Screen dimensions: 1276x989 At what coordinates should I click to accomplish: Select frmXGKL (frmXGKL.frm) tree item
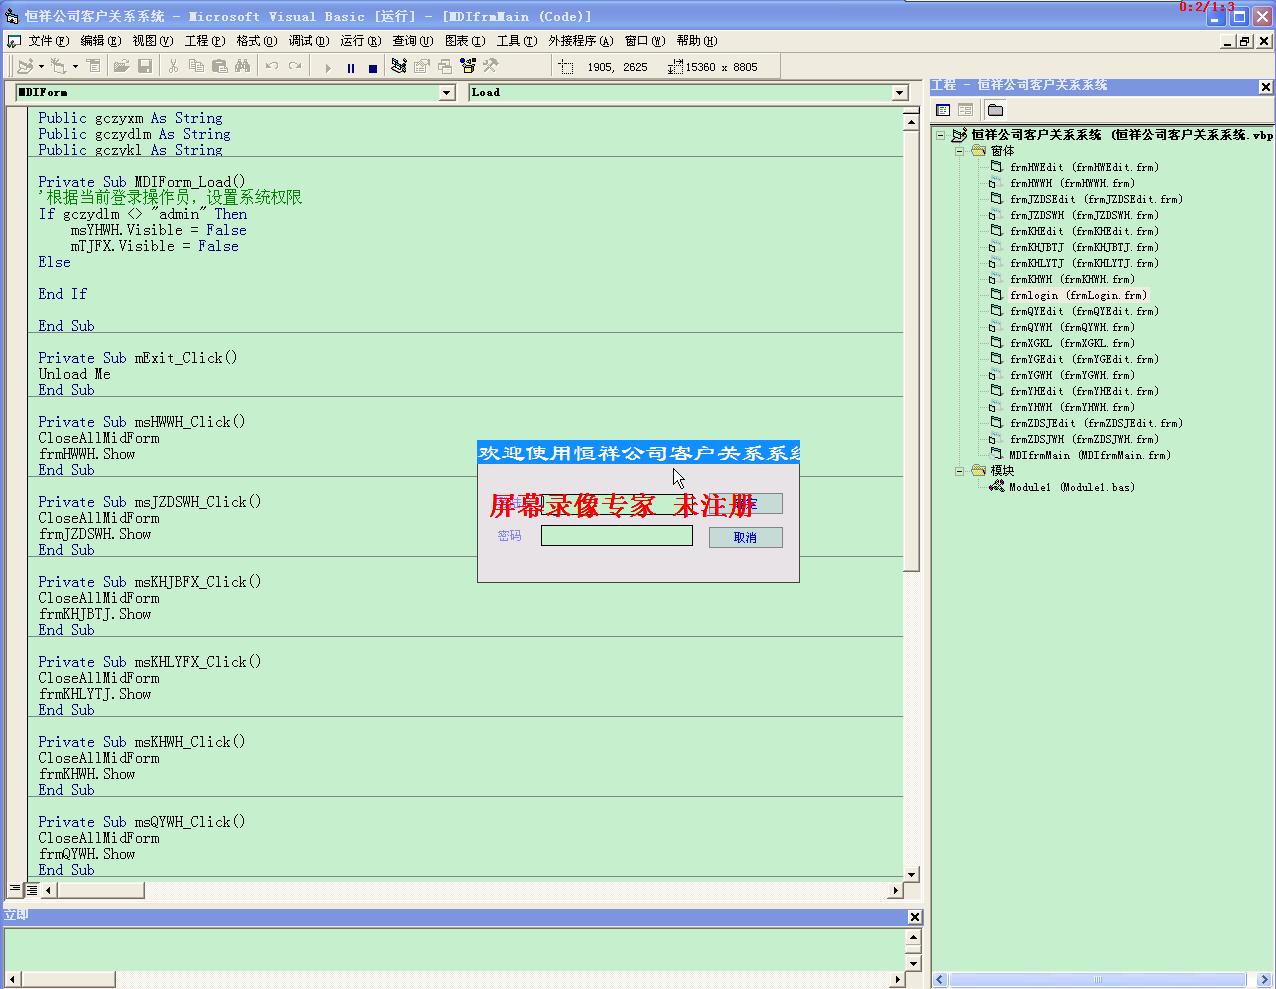point(1072,343)
